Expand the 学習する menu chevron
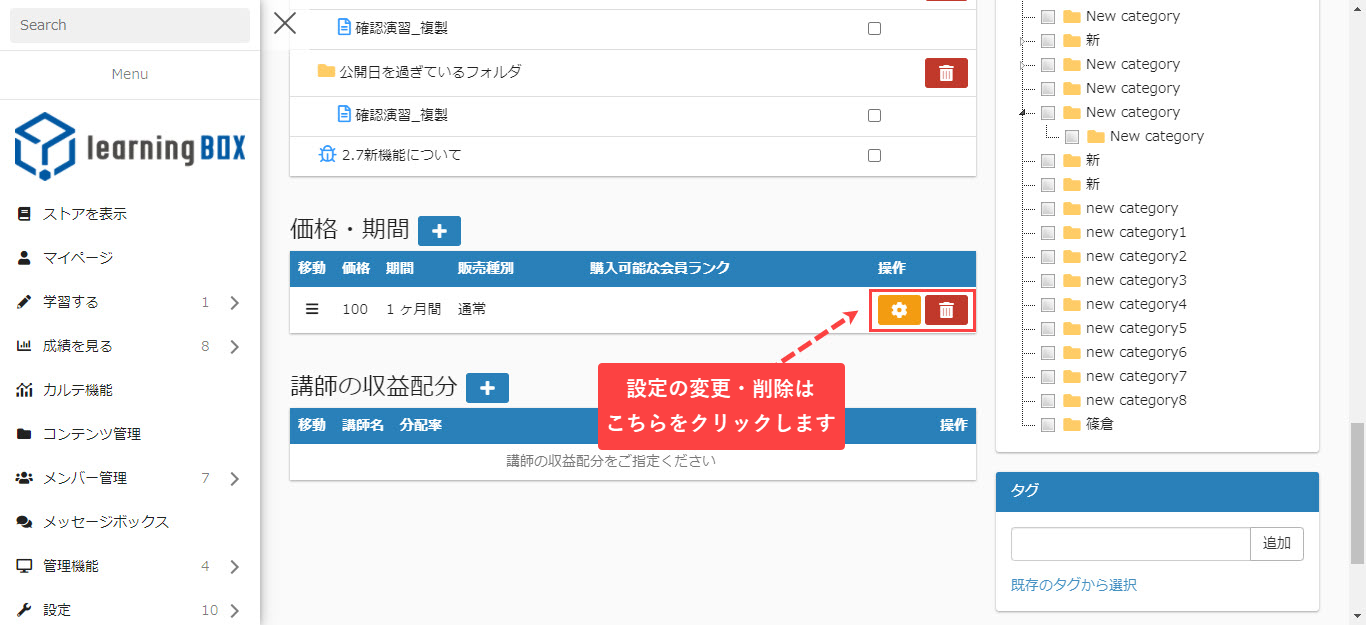The width and height of the screenshot is (1366, 625). [x=235, y=303]
